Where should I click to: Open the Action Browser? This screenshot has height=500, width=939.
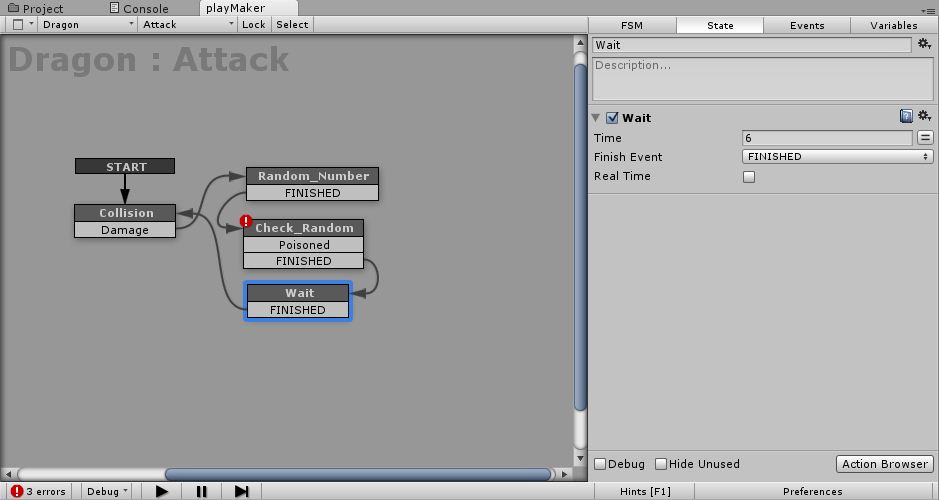(885, 464)
